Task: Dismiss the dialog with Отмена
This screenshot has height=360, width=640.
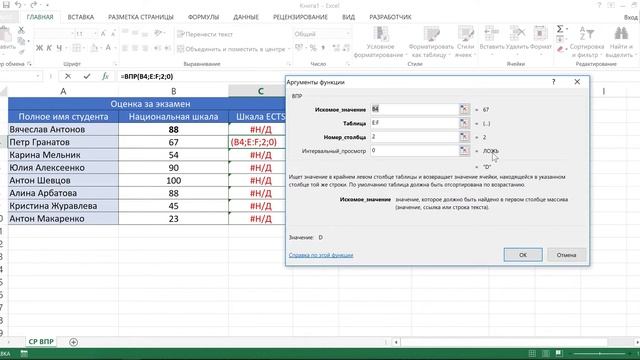Action: (x=567, y=255)
